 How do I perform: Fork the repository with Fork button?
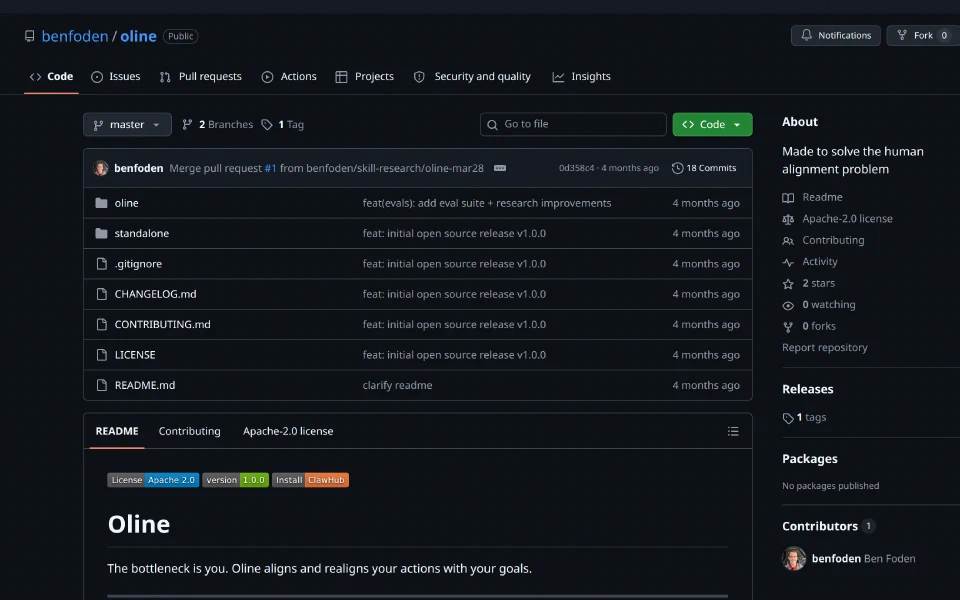[923, 36]
